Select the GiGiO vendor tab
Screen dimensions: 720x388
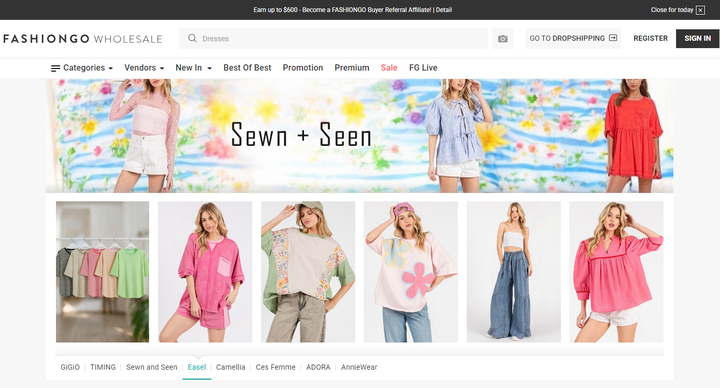[x=70, y=367]
